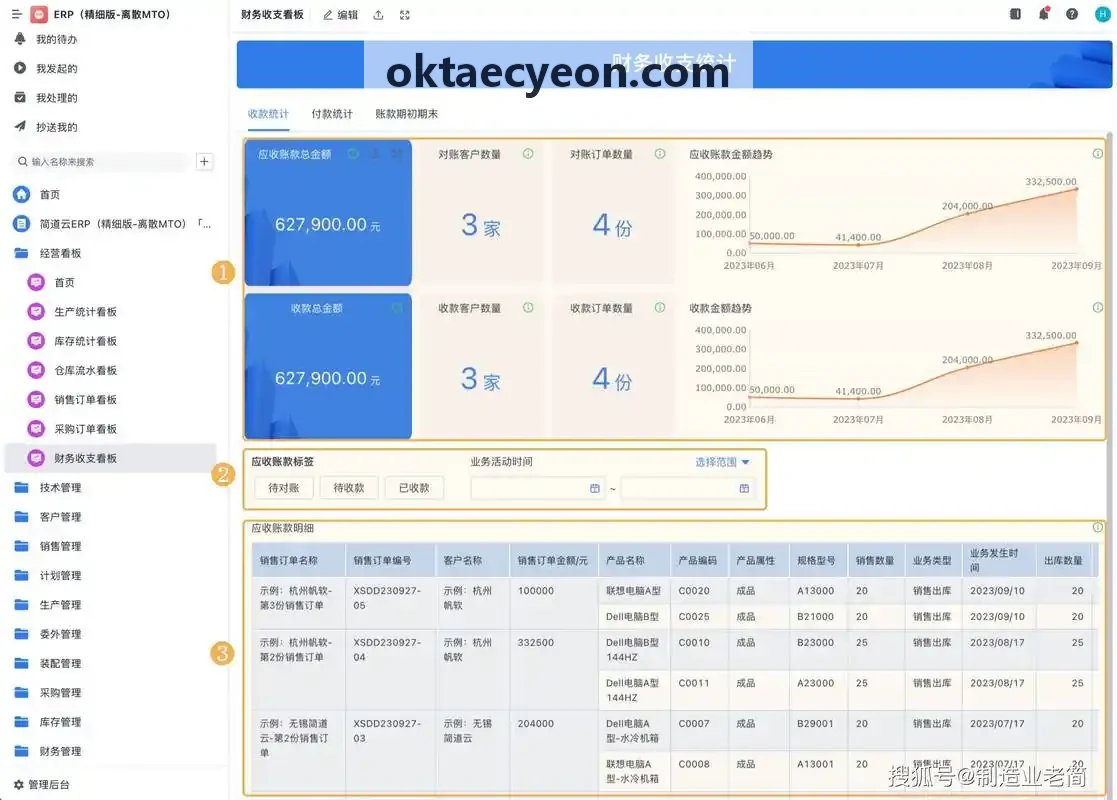The width and height of the screenshot is (1117, 800).
Task: Click info icon on 应收账款金额趋势 chart
Action: 1098,153
